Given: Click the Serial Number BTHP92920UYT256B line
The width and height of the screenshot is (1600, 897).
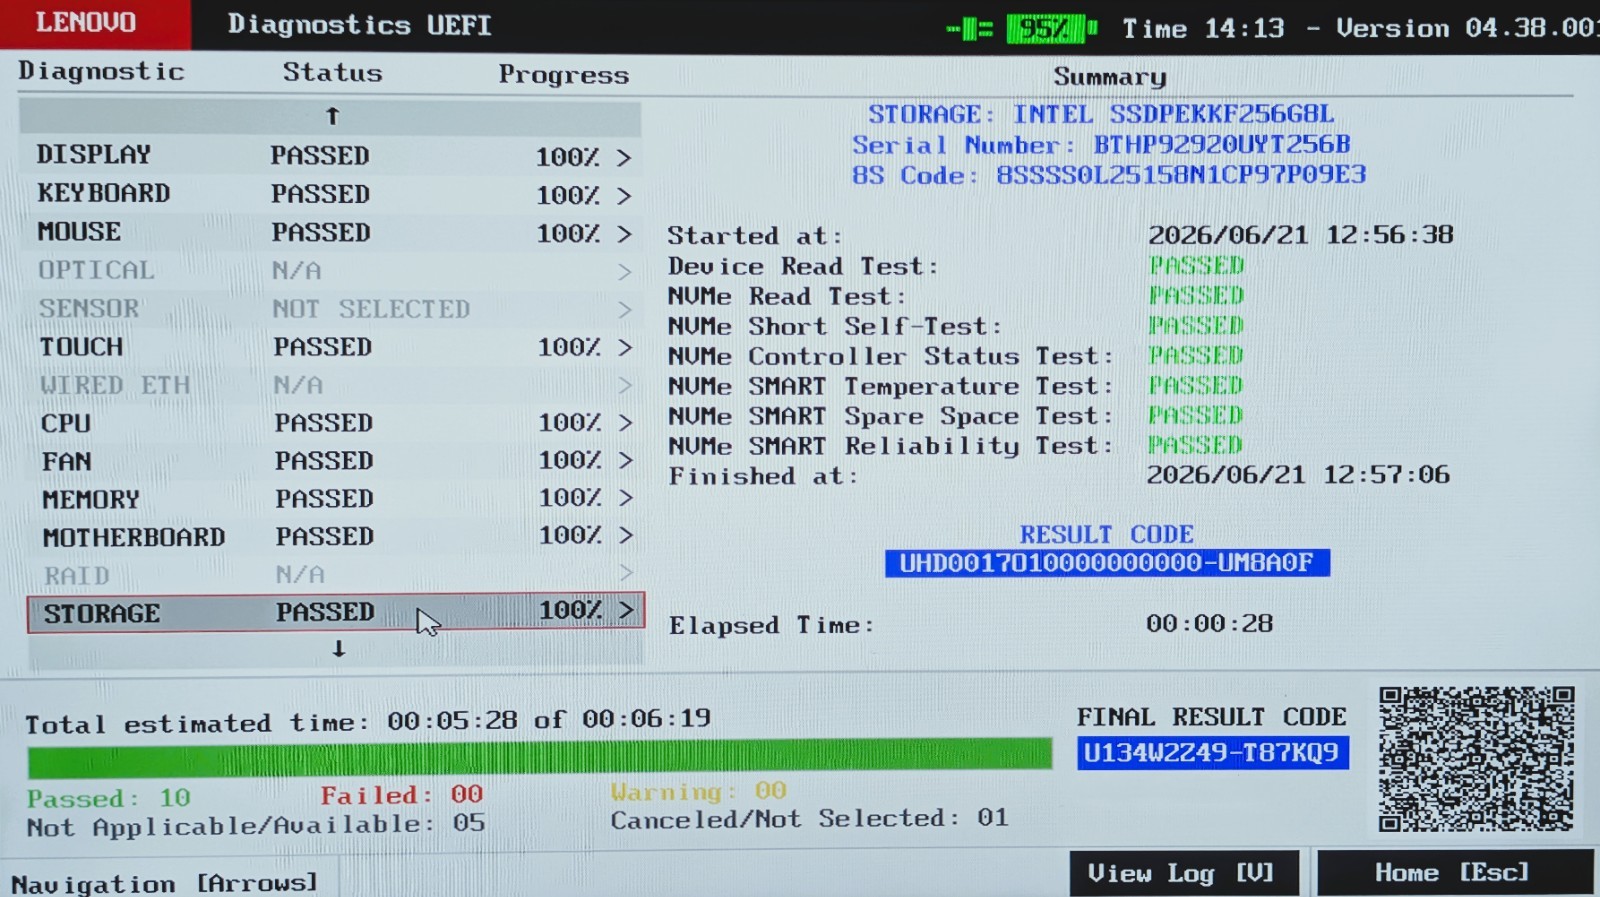Looking at the screenshot, I should (x=1101, y=145).
